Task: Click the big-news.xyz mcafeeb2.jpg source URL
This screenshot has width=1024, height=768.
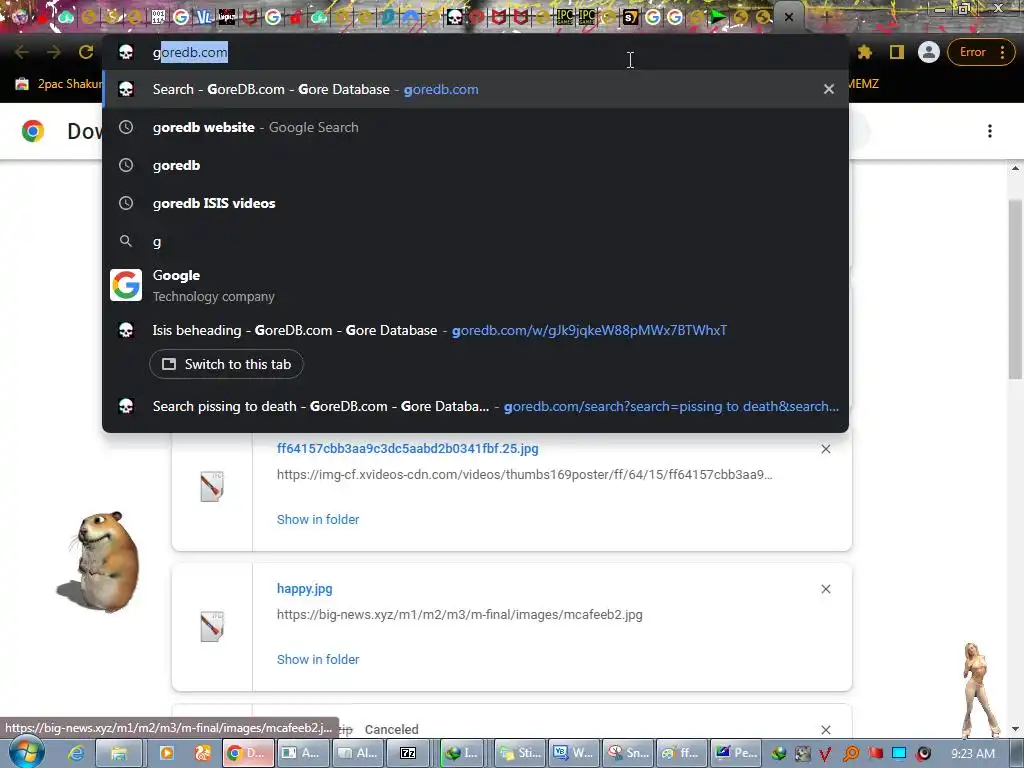Action: (460, 615)
